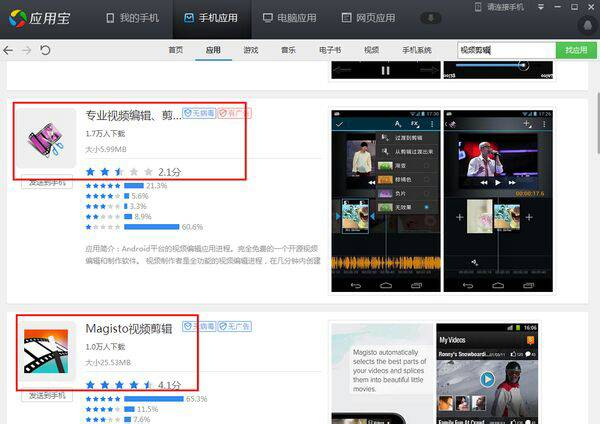Click 无病毒 badge of 专业视频编辑 app
The width and height of the screenshot is (600, 424).
[x=199, y=113]
